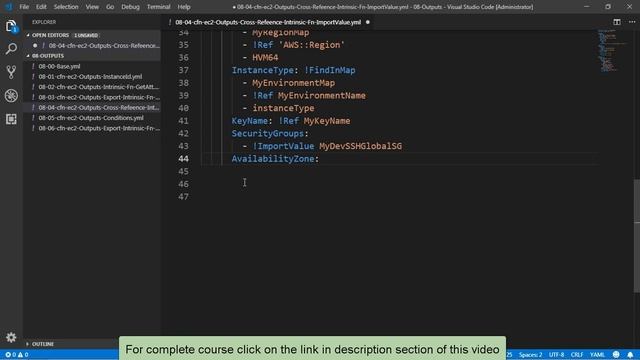Select the ImportValue.yml editor tab
The image size is (640, 360).
point(268,22)
